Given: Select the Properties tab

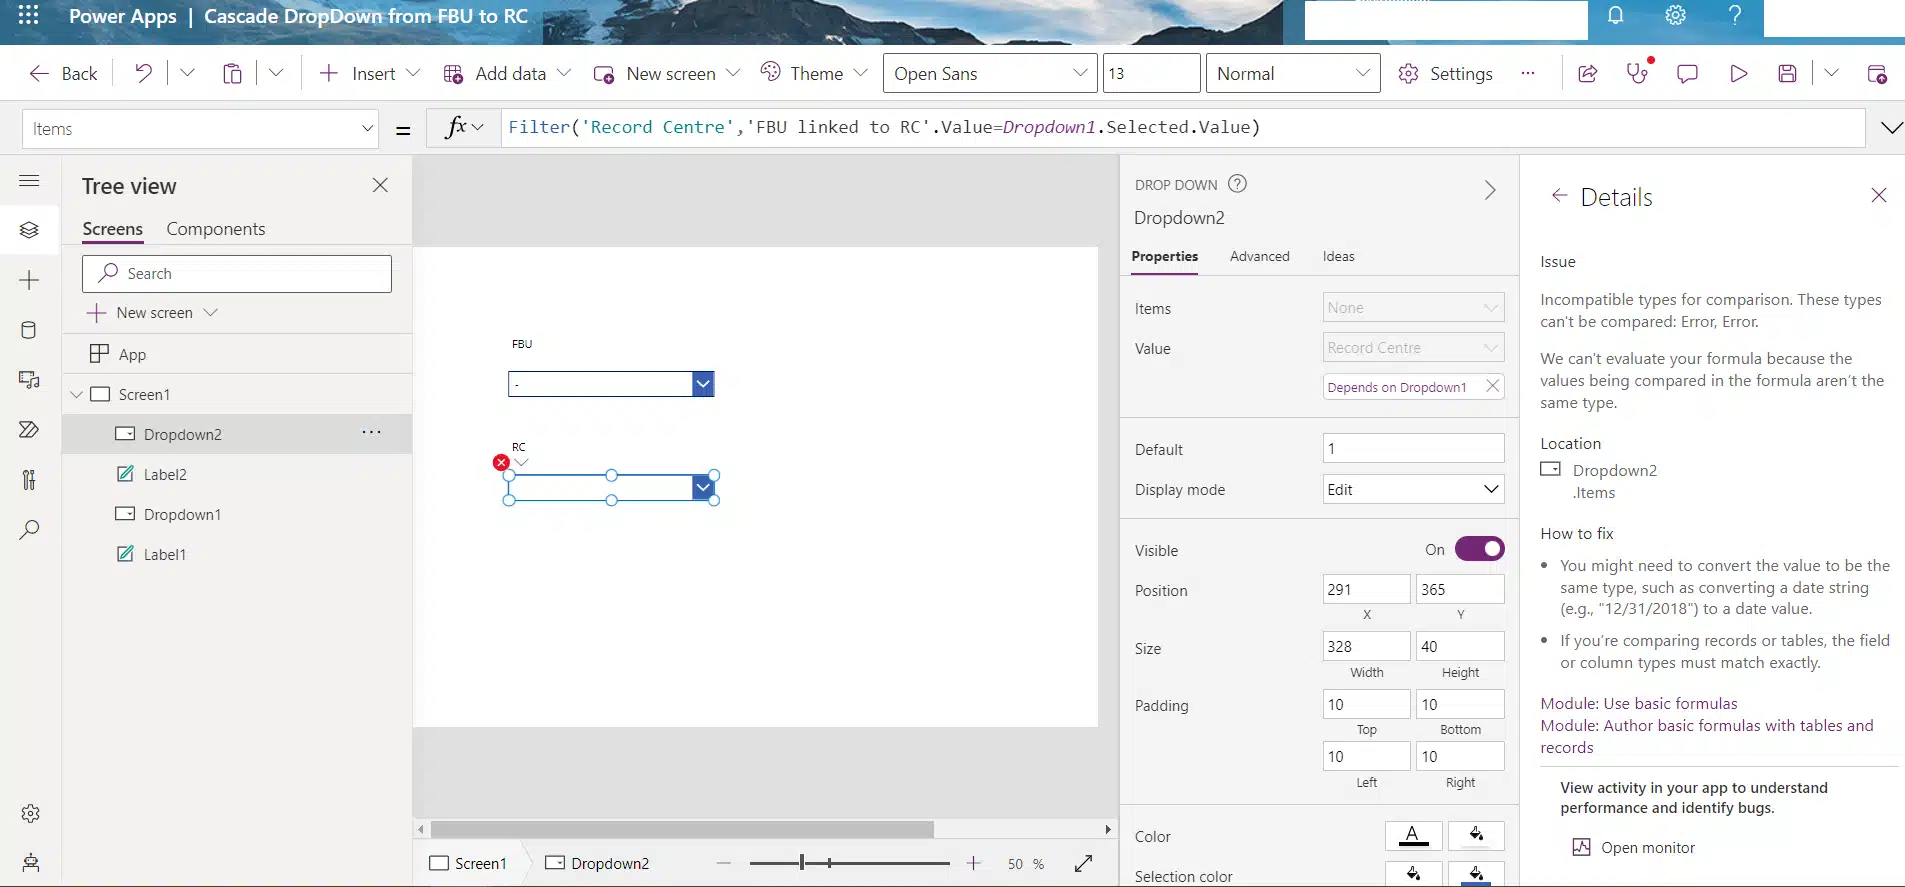Looking at the screenshot, I should 1164,256.
